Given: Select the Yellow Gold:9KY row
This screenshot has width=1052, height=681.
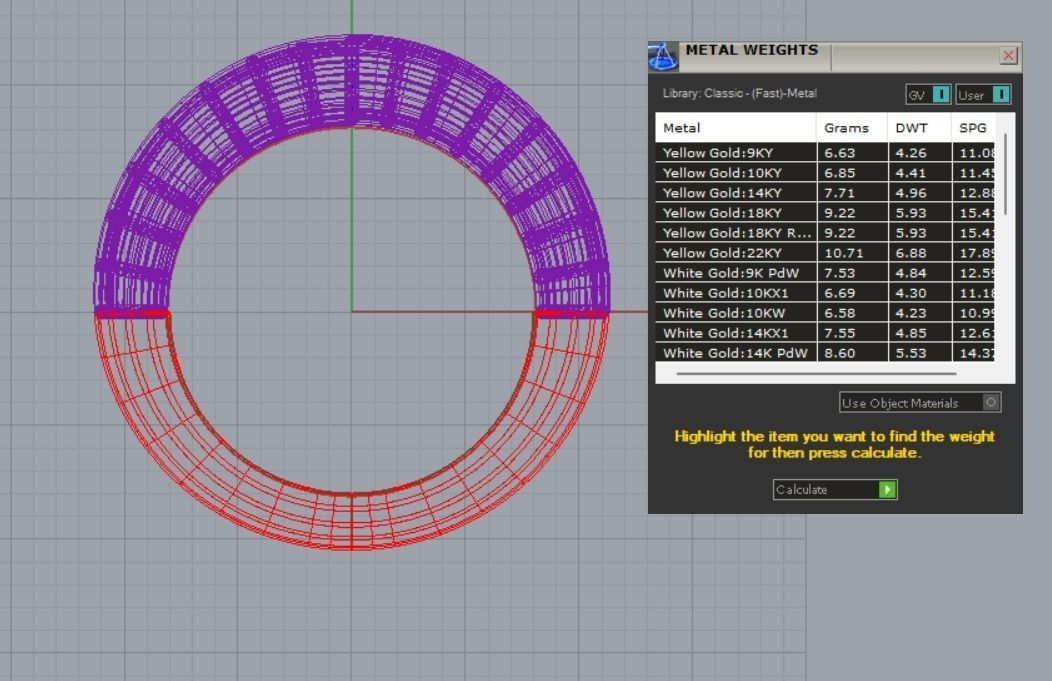Looking at the screenshot, I should point(825,152).
